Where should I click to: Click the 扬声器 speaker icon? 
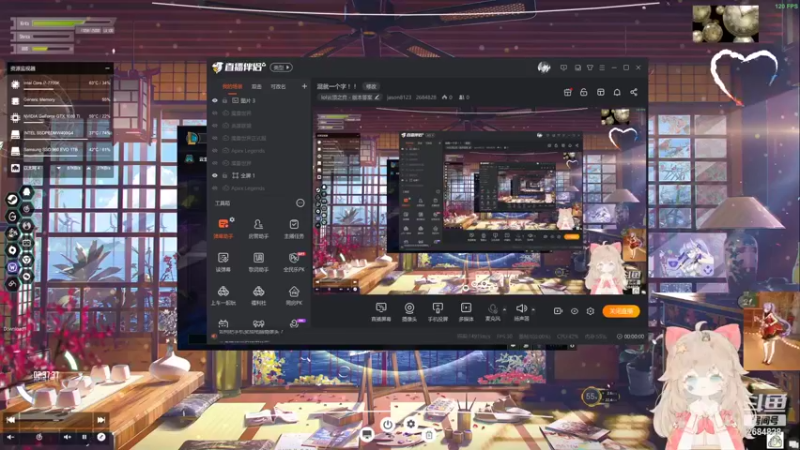pyautogui.click(x=521, y=308)
